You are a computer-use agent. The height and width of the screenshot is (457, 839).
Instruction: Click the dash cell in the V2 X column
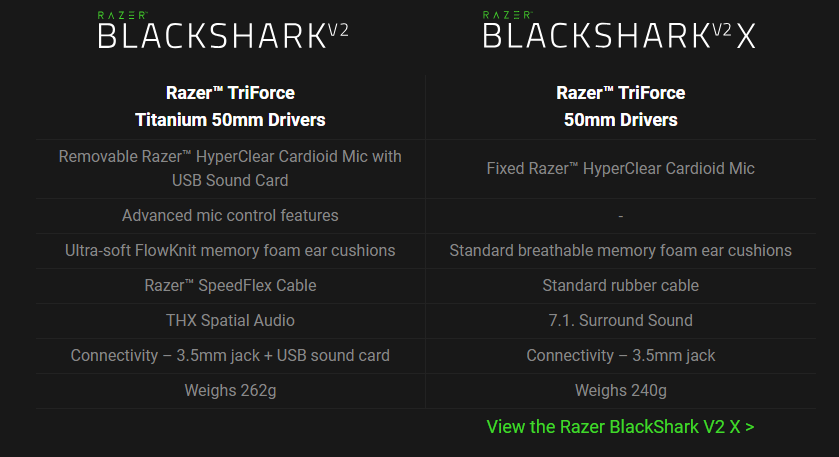pyautogui.click(x=620, y=215)
